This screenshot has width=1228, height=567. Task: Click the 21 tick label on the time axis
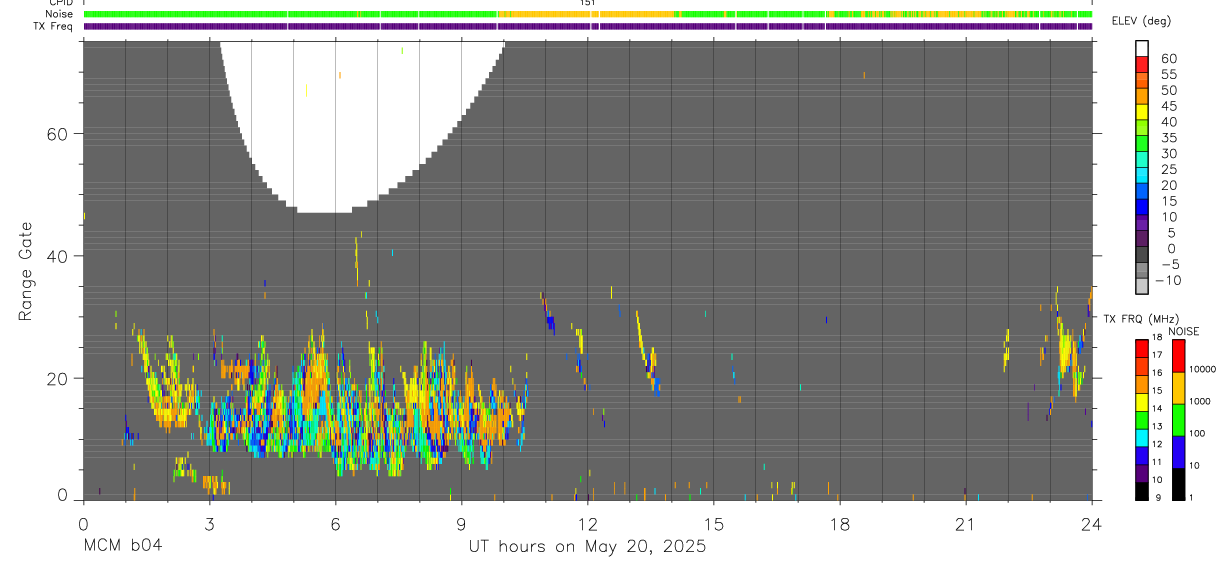(966, 523)
